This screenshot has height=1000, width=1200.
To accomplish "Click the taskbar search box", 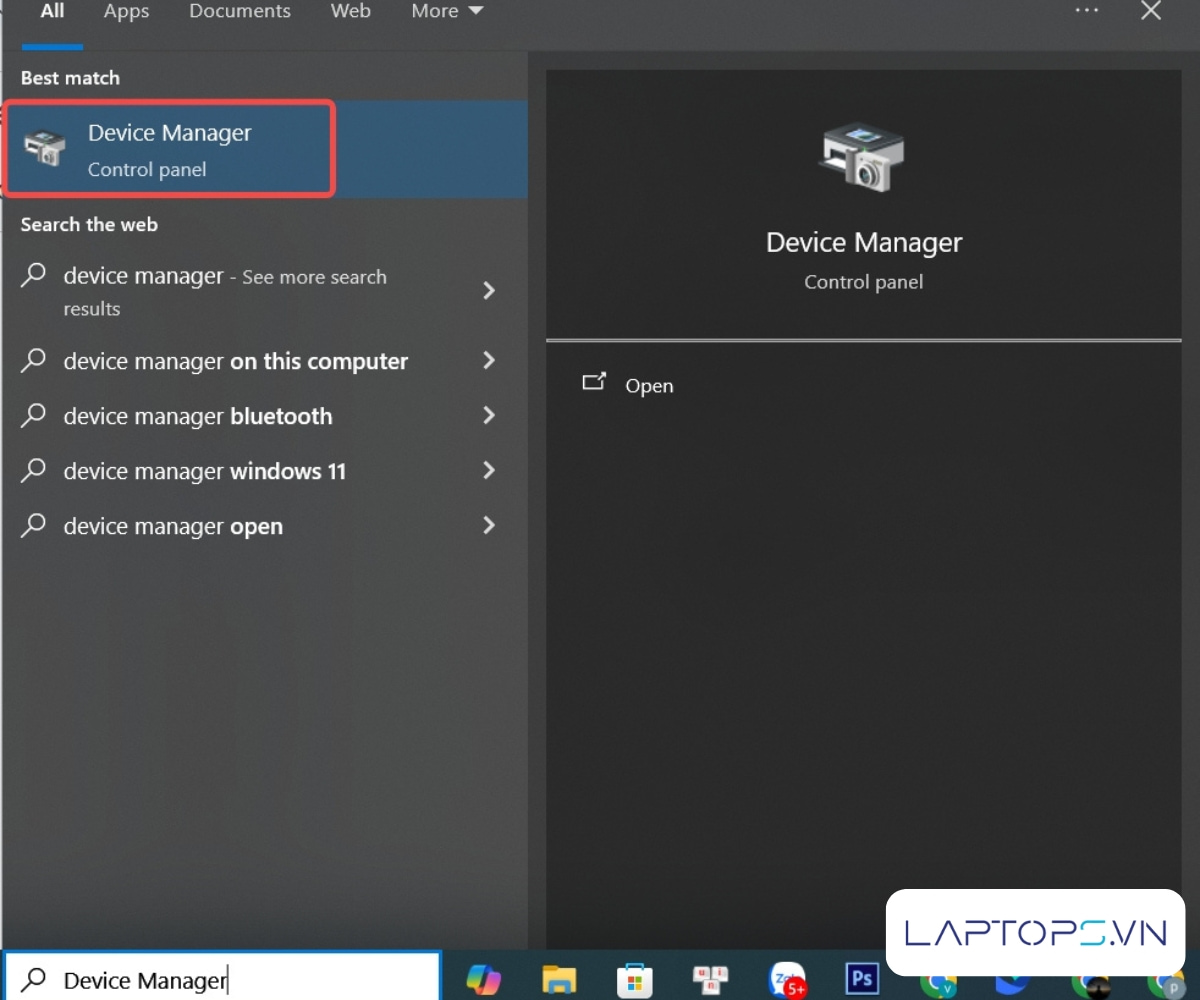I will (221, 978).
